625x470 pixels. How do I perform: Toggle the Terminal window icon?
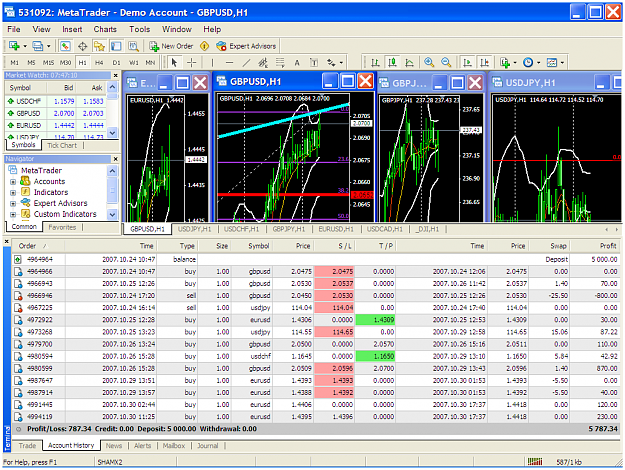point(116,46)
